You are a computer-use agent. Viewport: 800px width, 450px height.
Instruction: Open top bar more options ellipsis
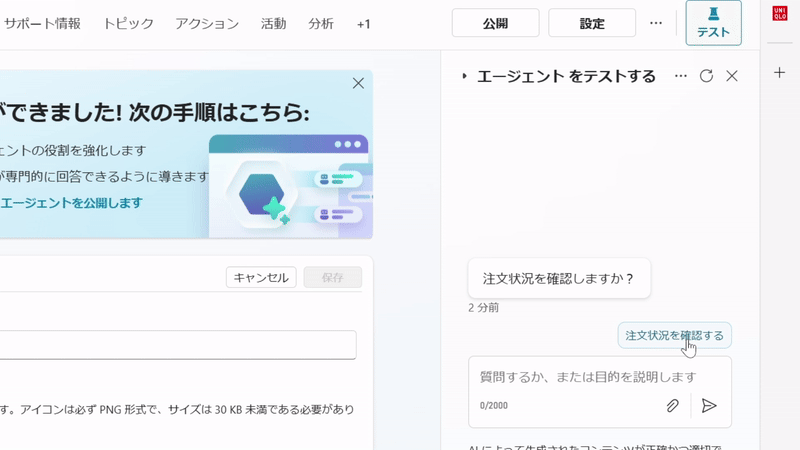coord(656,23)
